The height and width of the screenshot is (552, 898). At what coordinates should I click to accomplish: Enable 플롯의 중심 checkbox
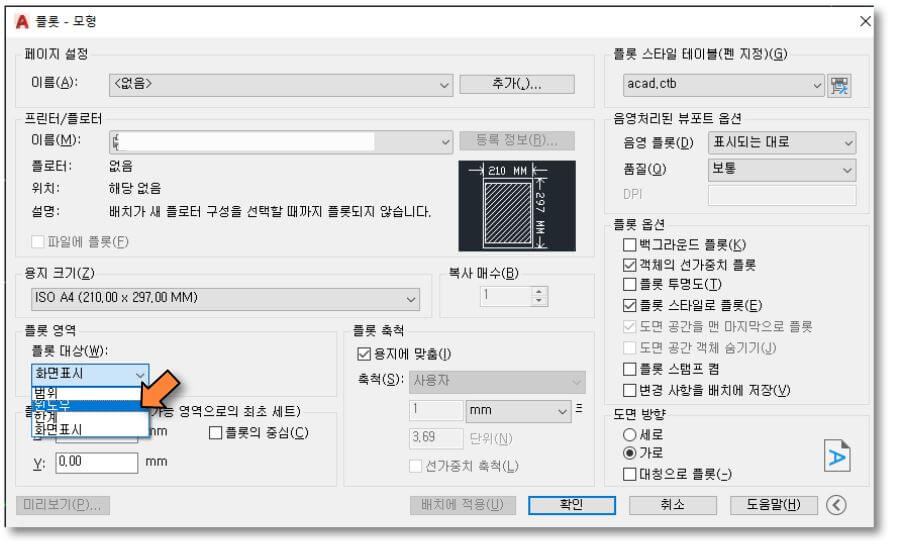pos(215,433)
